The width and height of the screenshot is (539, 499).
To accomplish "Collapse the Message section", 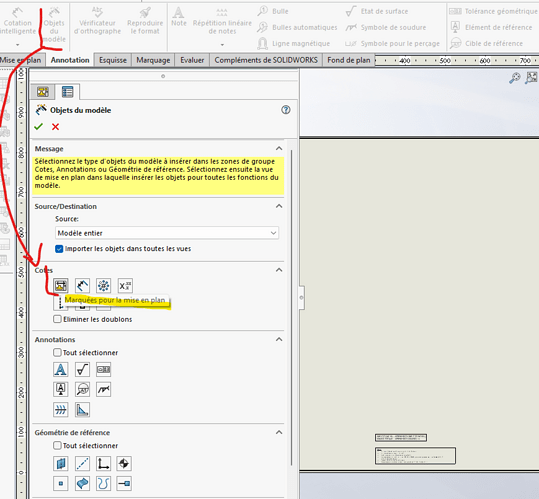I will point(279,149).
